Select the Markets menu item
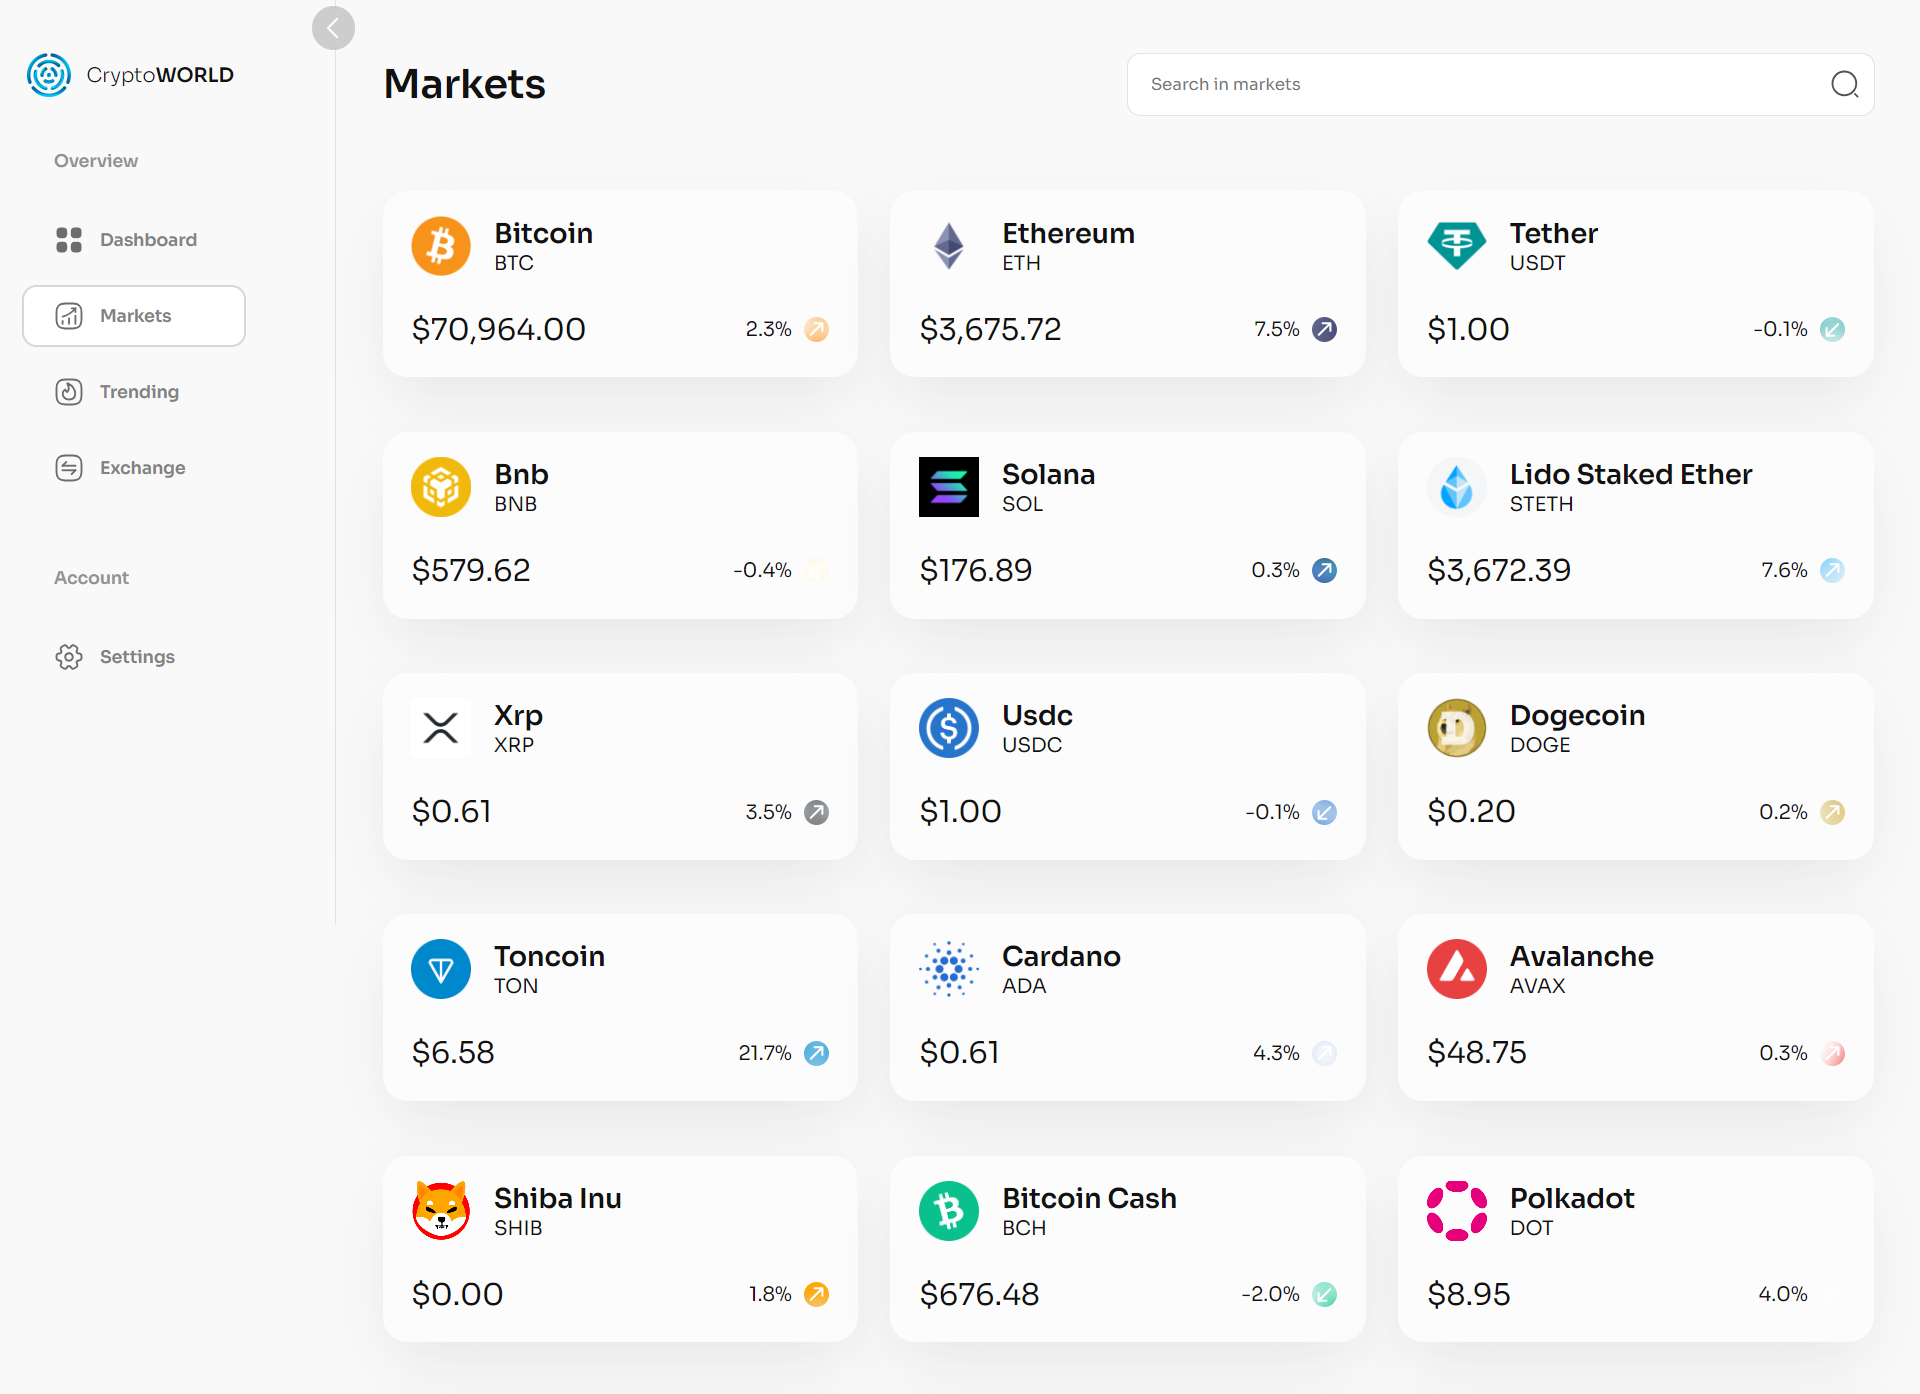The image size is (1920, 1394). click(x=134, y=316)
